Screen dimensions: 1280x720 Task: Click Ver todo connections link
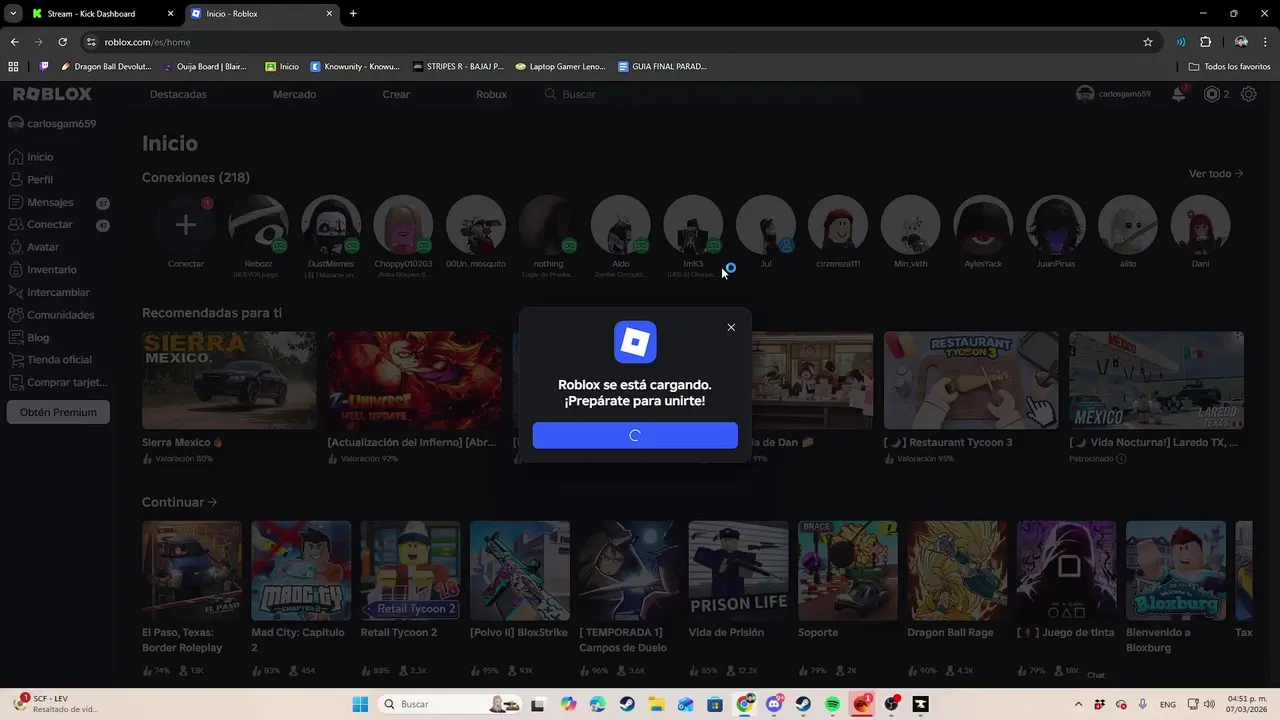click(1215, 174)
